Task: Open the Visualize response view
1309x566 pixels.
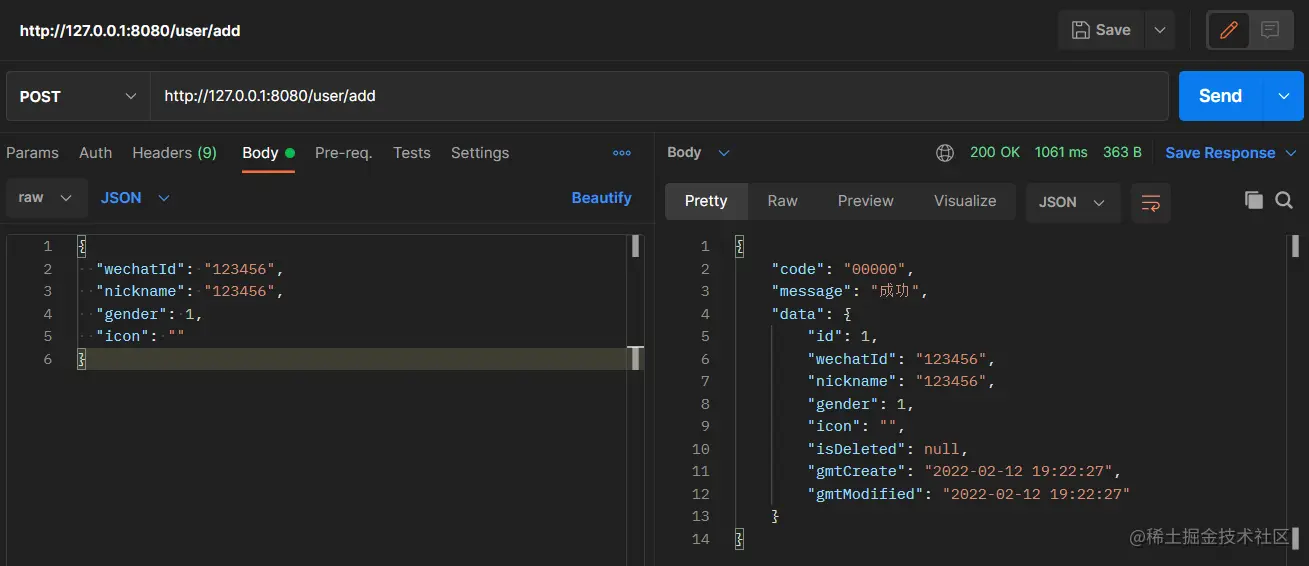Action: [x=965, y=201]
